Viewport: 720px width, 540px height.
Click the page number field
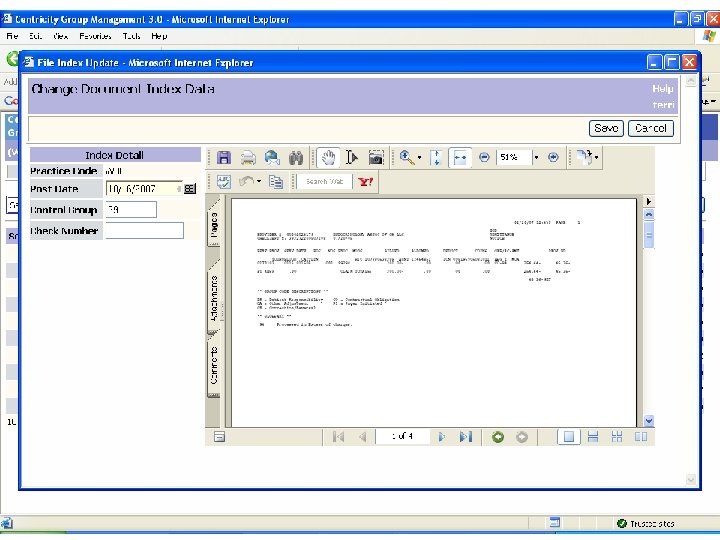click(402, 436)
